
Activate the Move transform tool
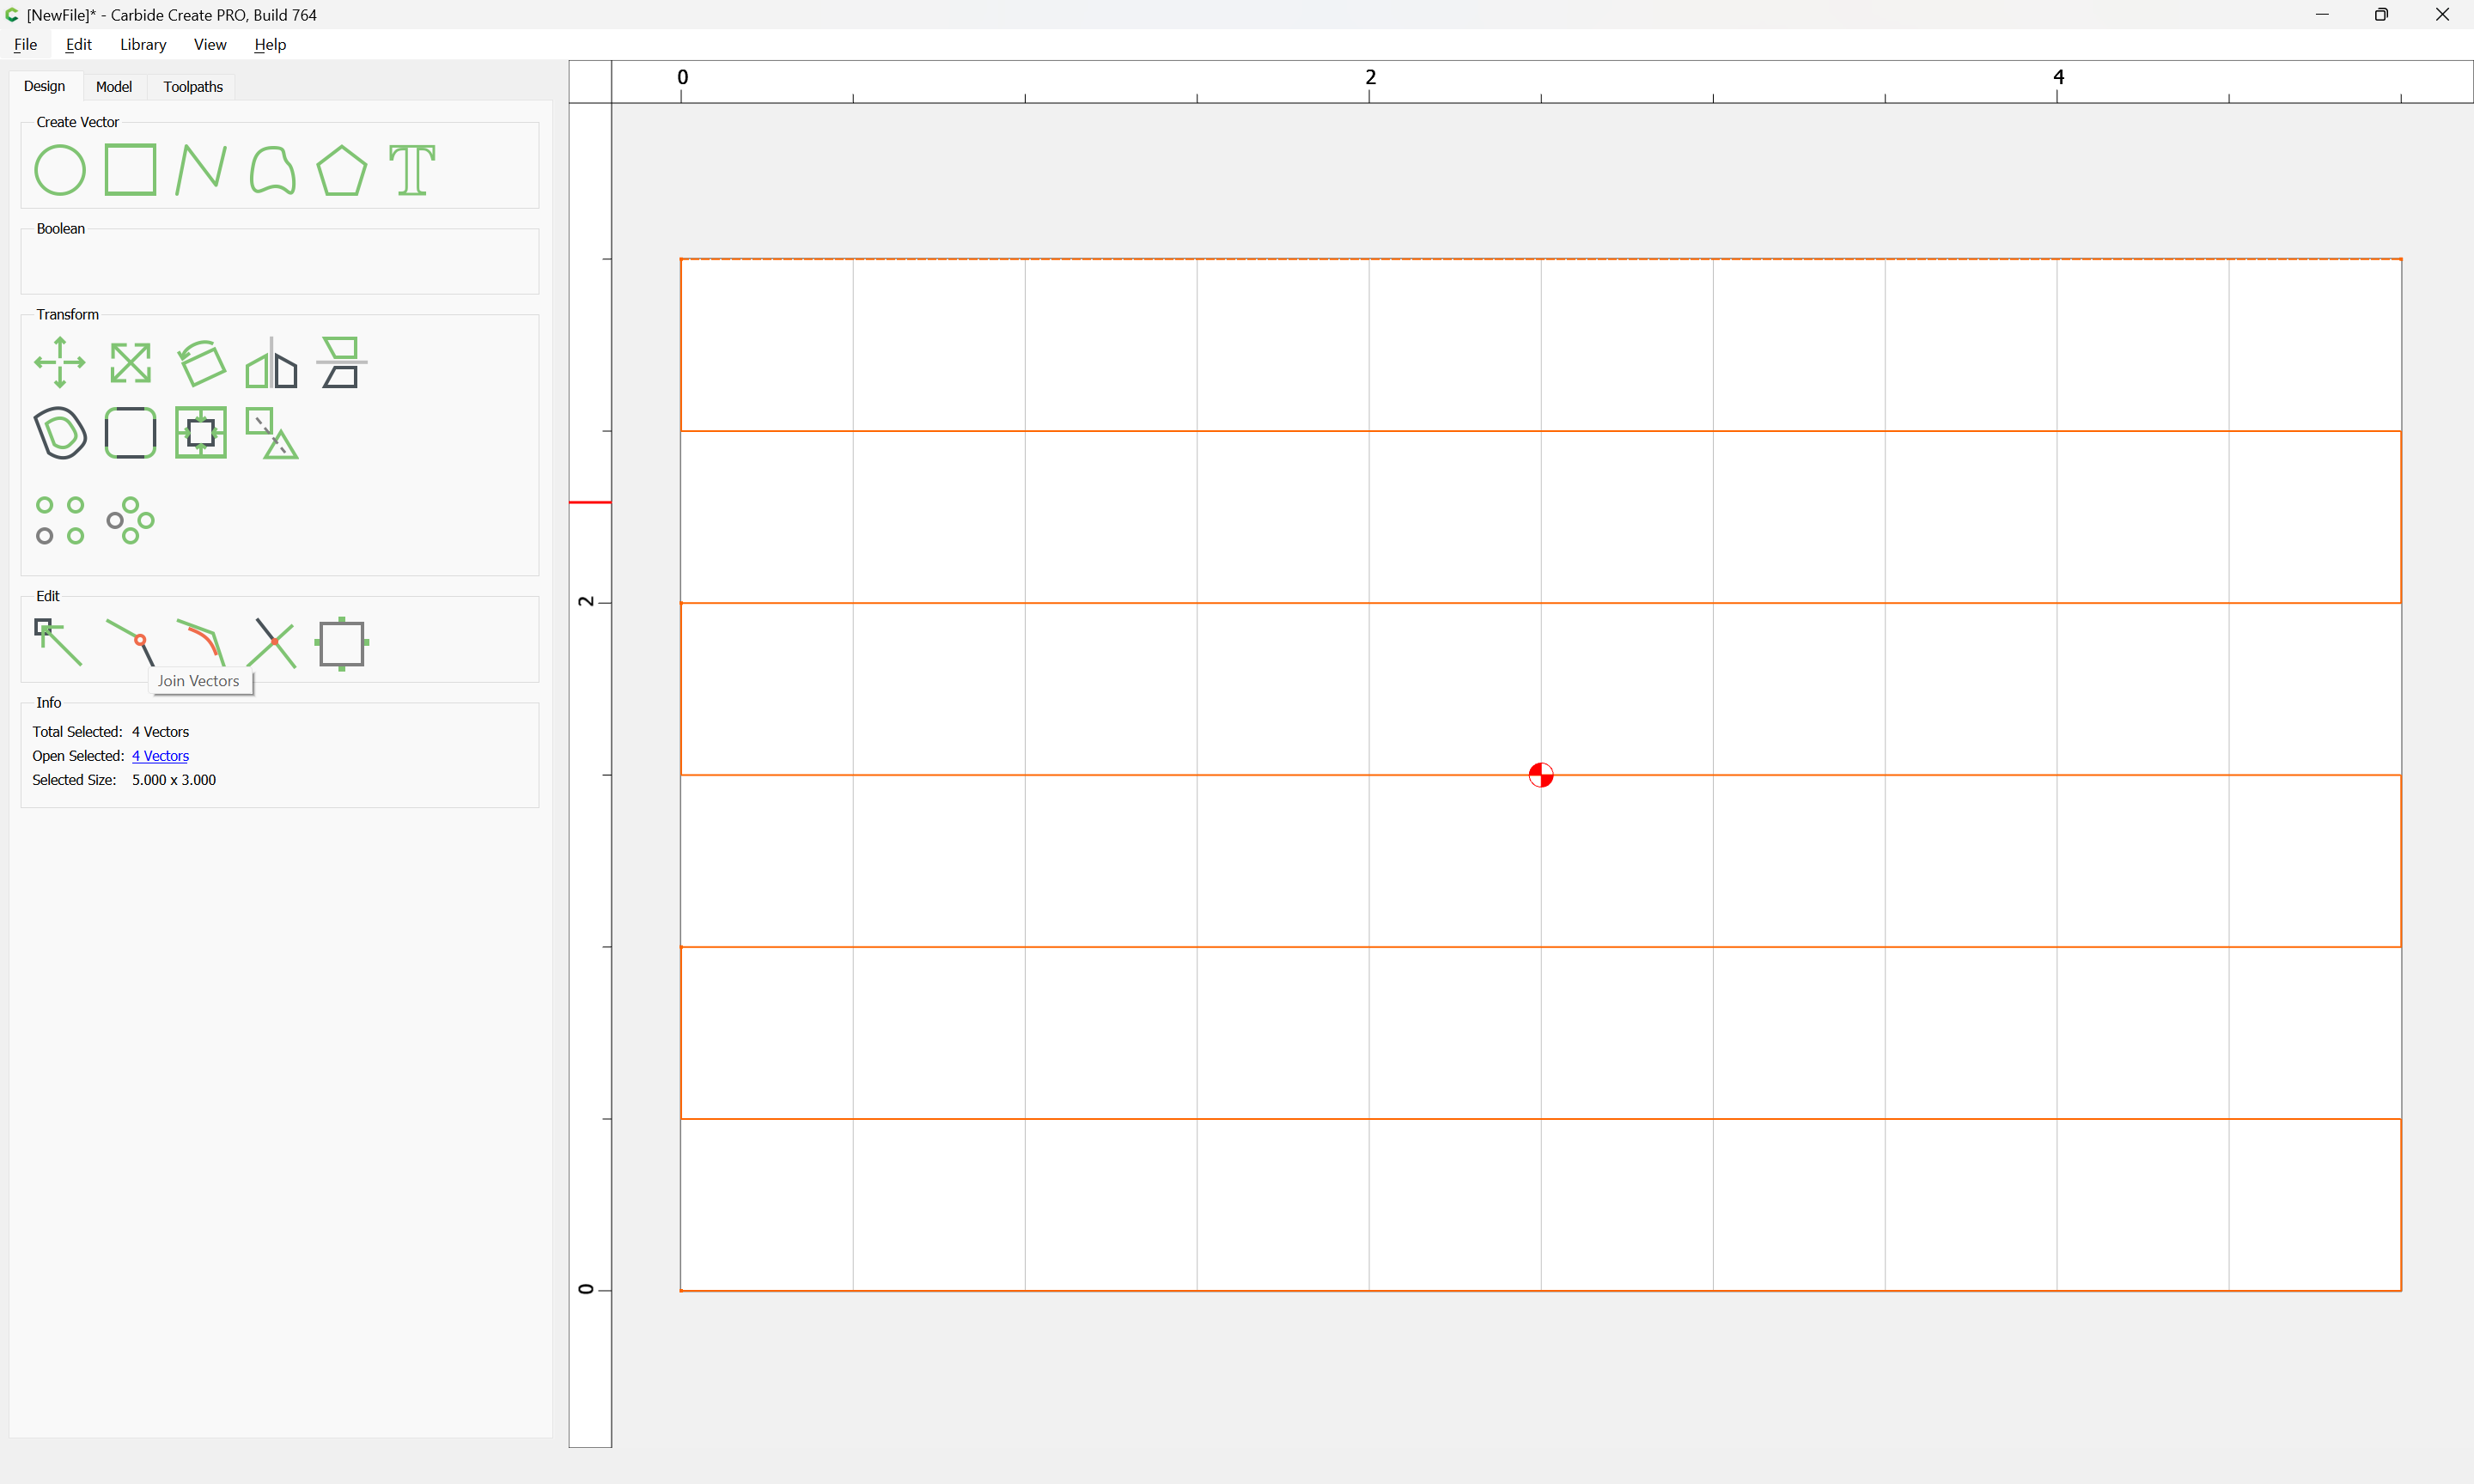(x=60, y=362)
